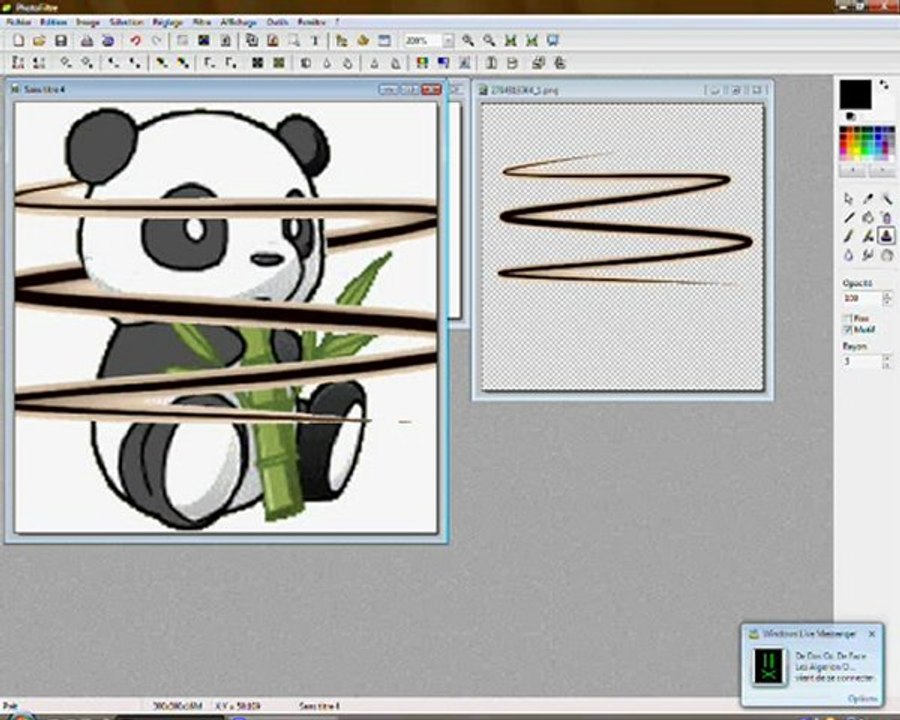This screenshot has width=900, height=720.
Task: Apply auto contrast from second toolbar
Action: (39, 63)
